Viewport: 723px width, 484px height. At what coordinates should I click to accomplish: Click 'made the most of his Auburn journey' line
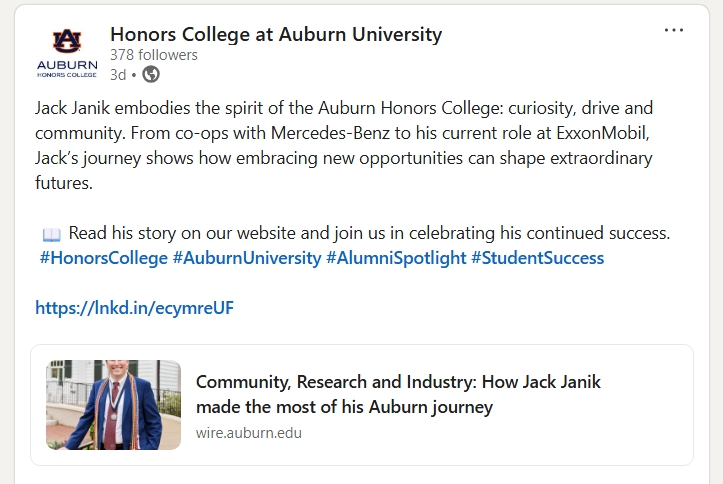coord(344,407)
